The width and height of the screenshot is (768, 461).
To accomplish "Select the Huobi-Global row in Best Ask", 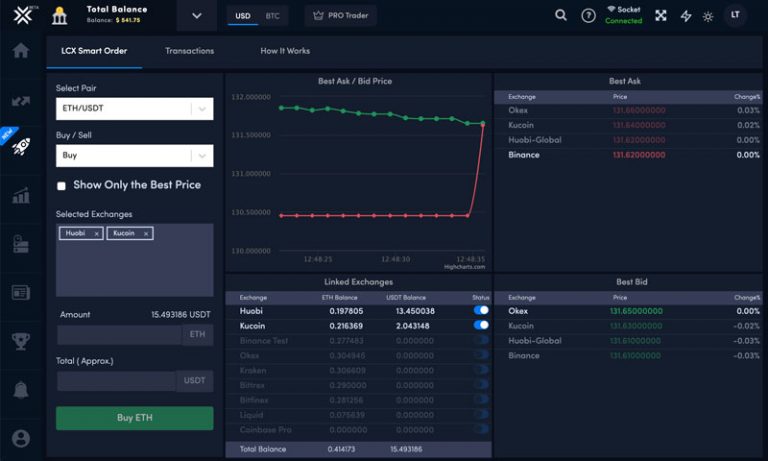I will point(628,140).
